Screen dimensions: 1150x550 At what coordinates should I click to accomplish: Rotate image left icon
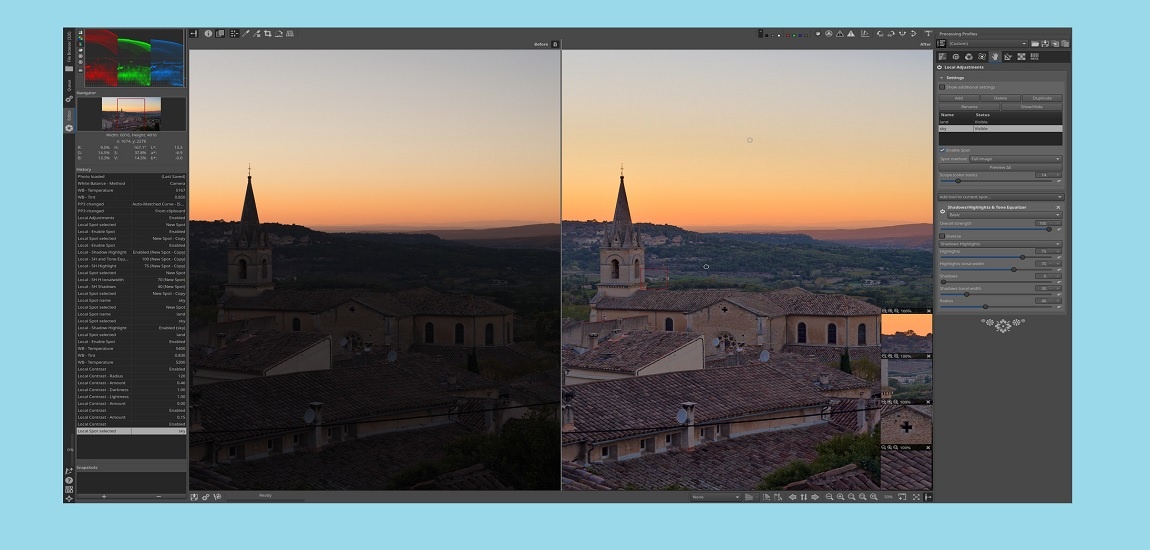[x=880, y=34]
